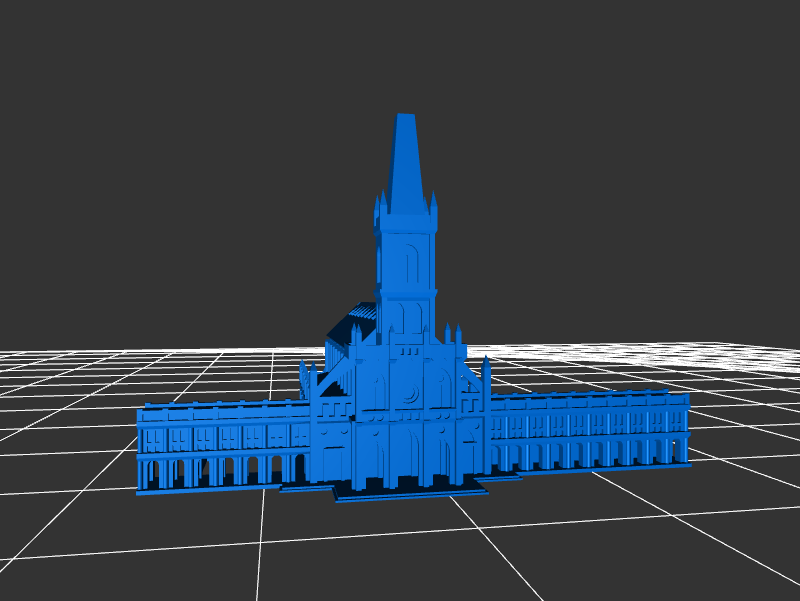The image size is (800, 601).
Task: Select the central entrance doorway of the building
Action: pos(406,455)
